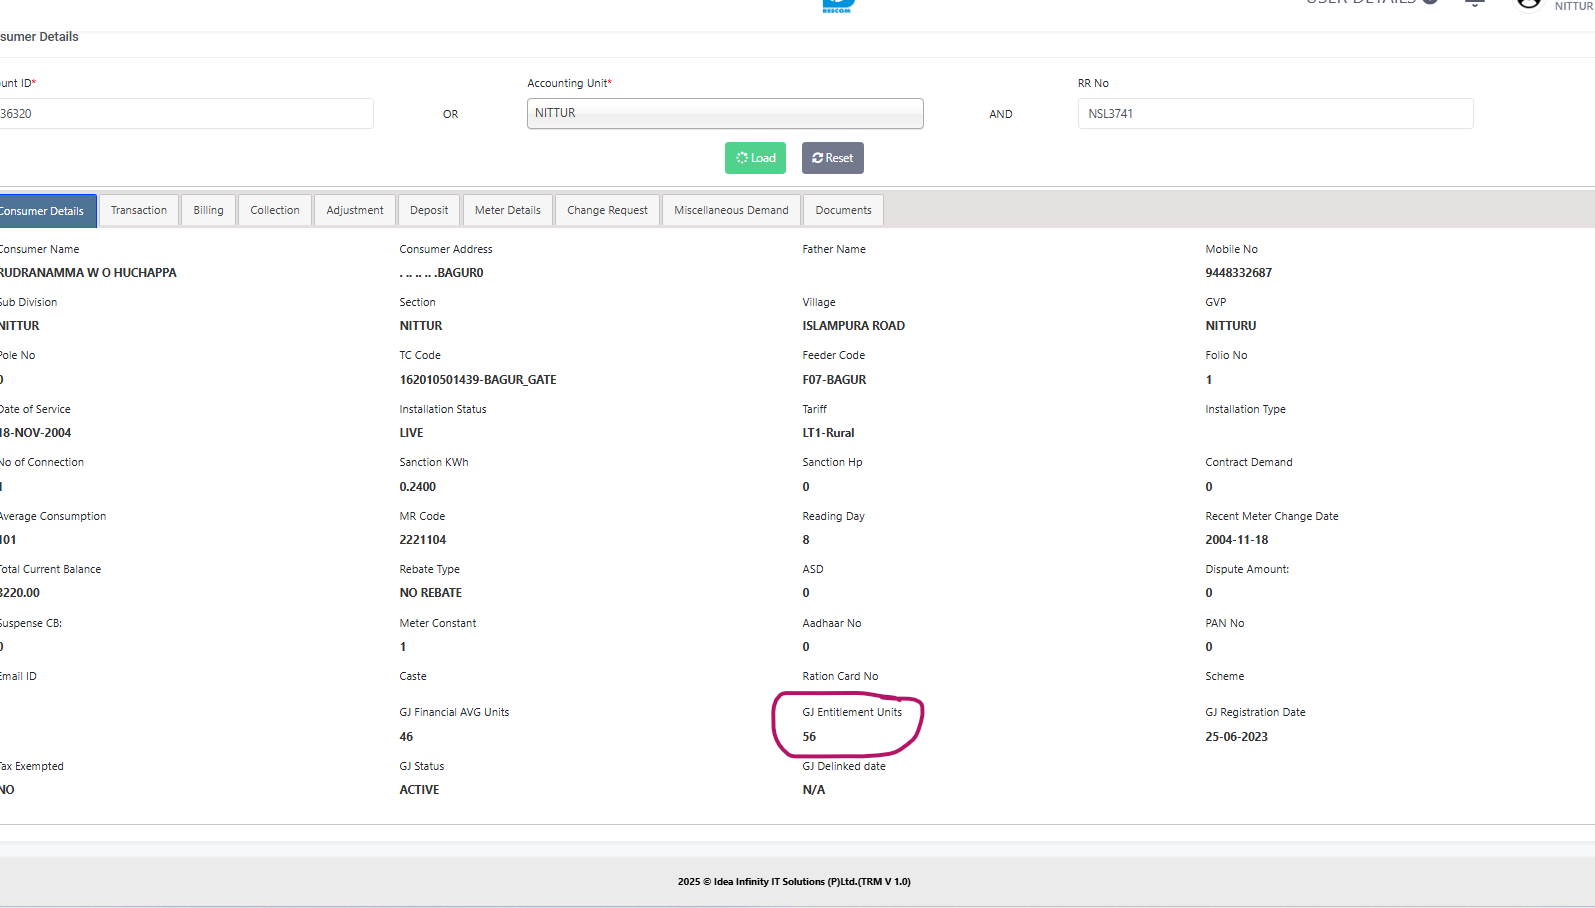Click MR Code value 2221104

coord(423,540)
